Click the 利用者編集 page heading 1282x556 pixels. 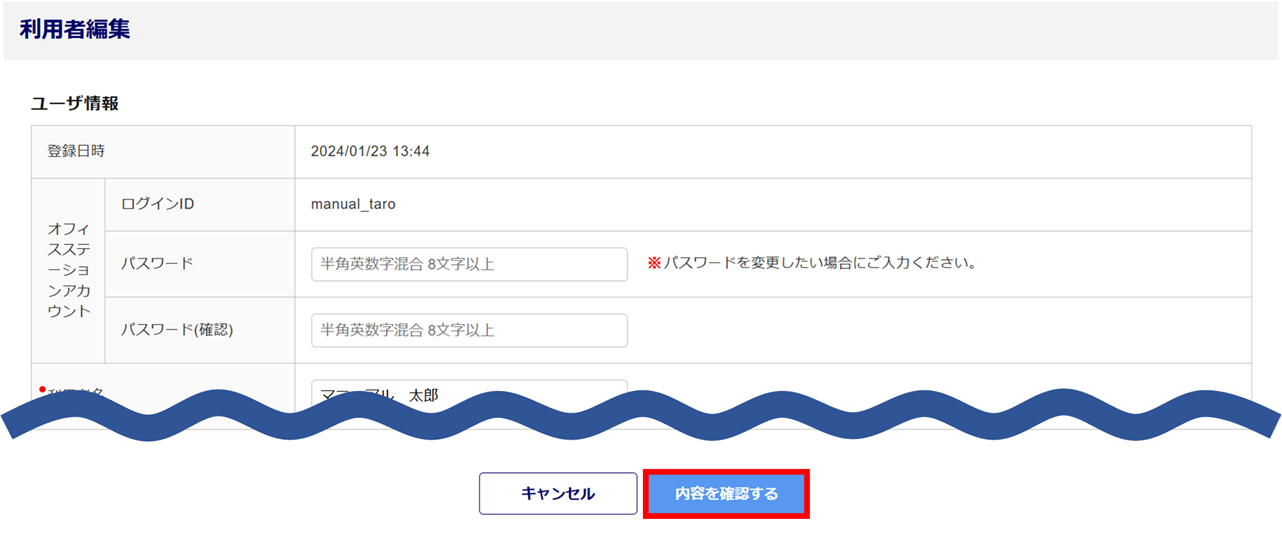pos(75,30)
